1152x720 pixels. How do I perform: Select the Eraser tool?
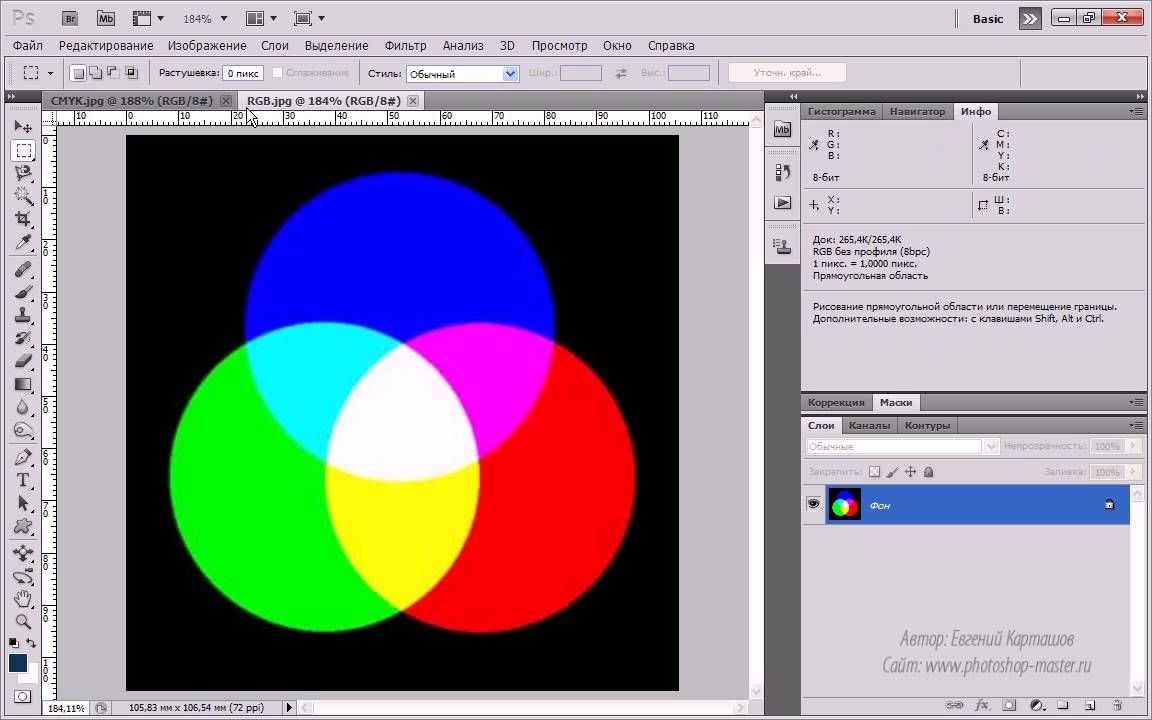tap(23, 361)
